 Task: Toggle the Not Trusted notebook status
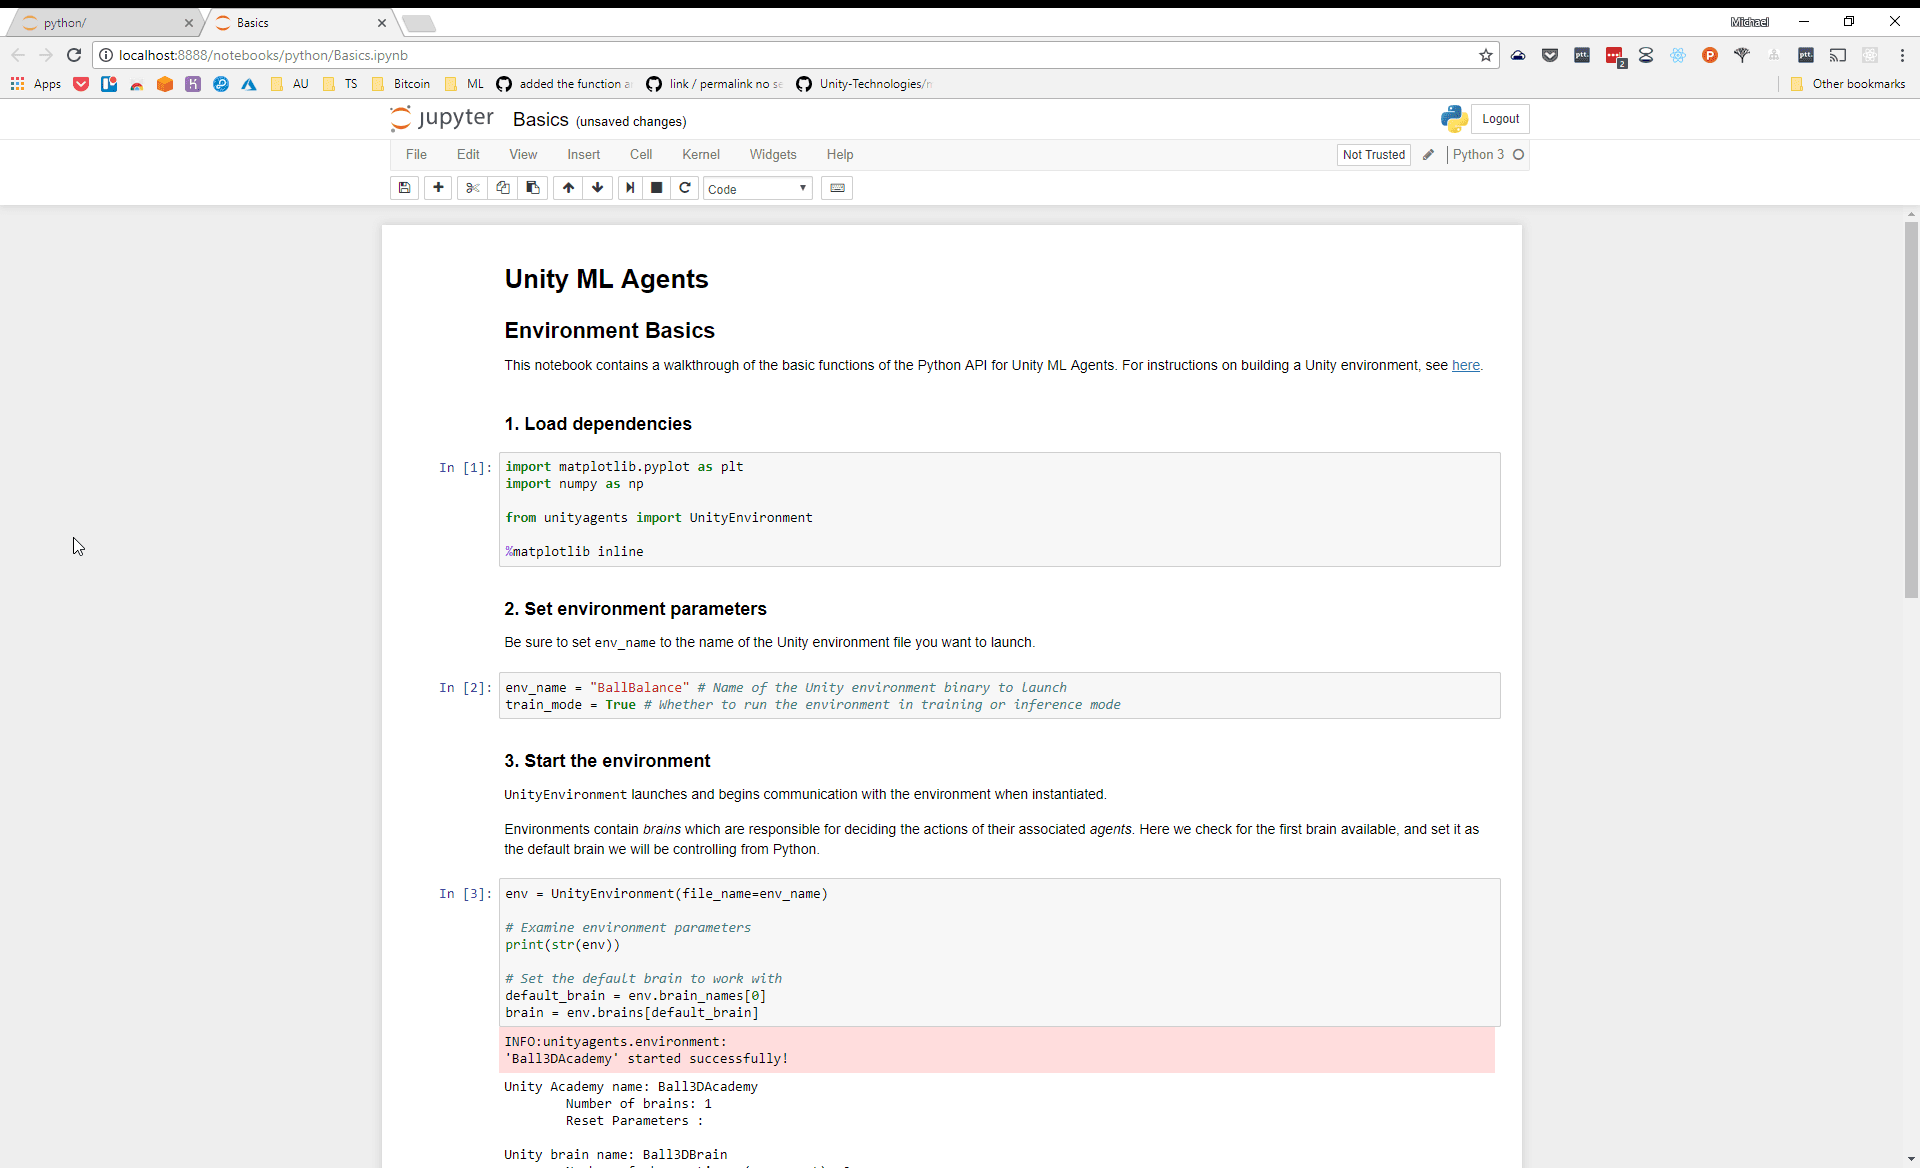pyautogui.click(x=1373, y=155)
